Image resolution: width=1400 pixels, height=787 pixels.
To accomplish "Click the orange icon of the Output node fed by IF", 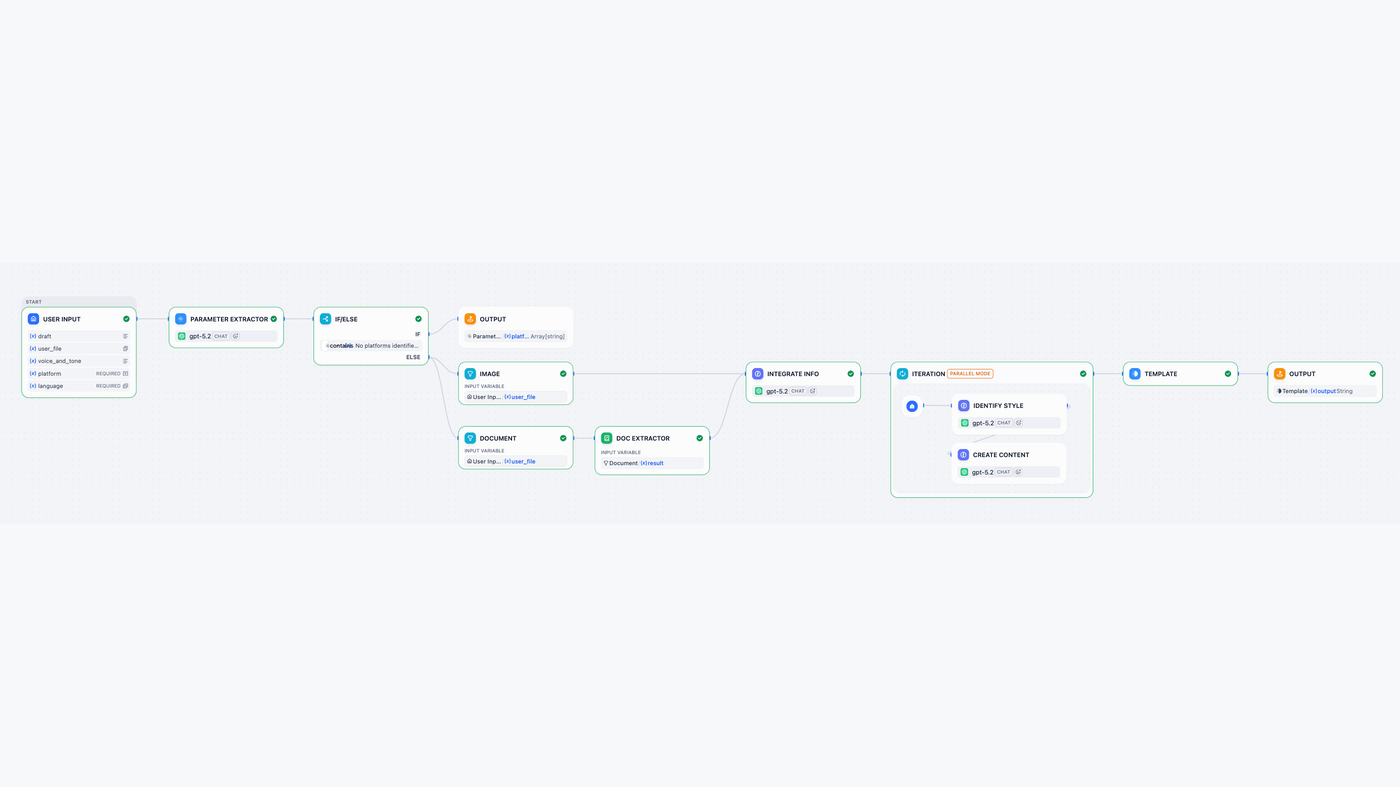I will click(x=470, y=319).
